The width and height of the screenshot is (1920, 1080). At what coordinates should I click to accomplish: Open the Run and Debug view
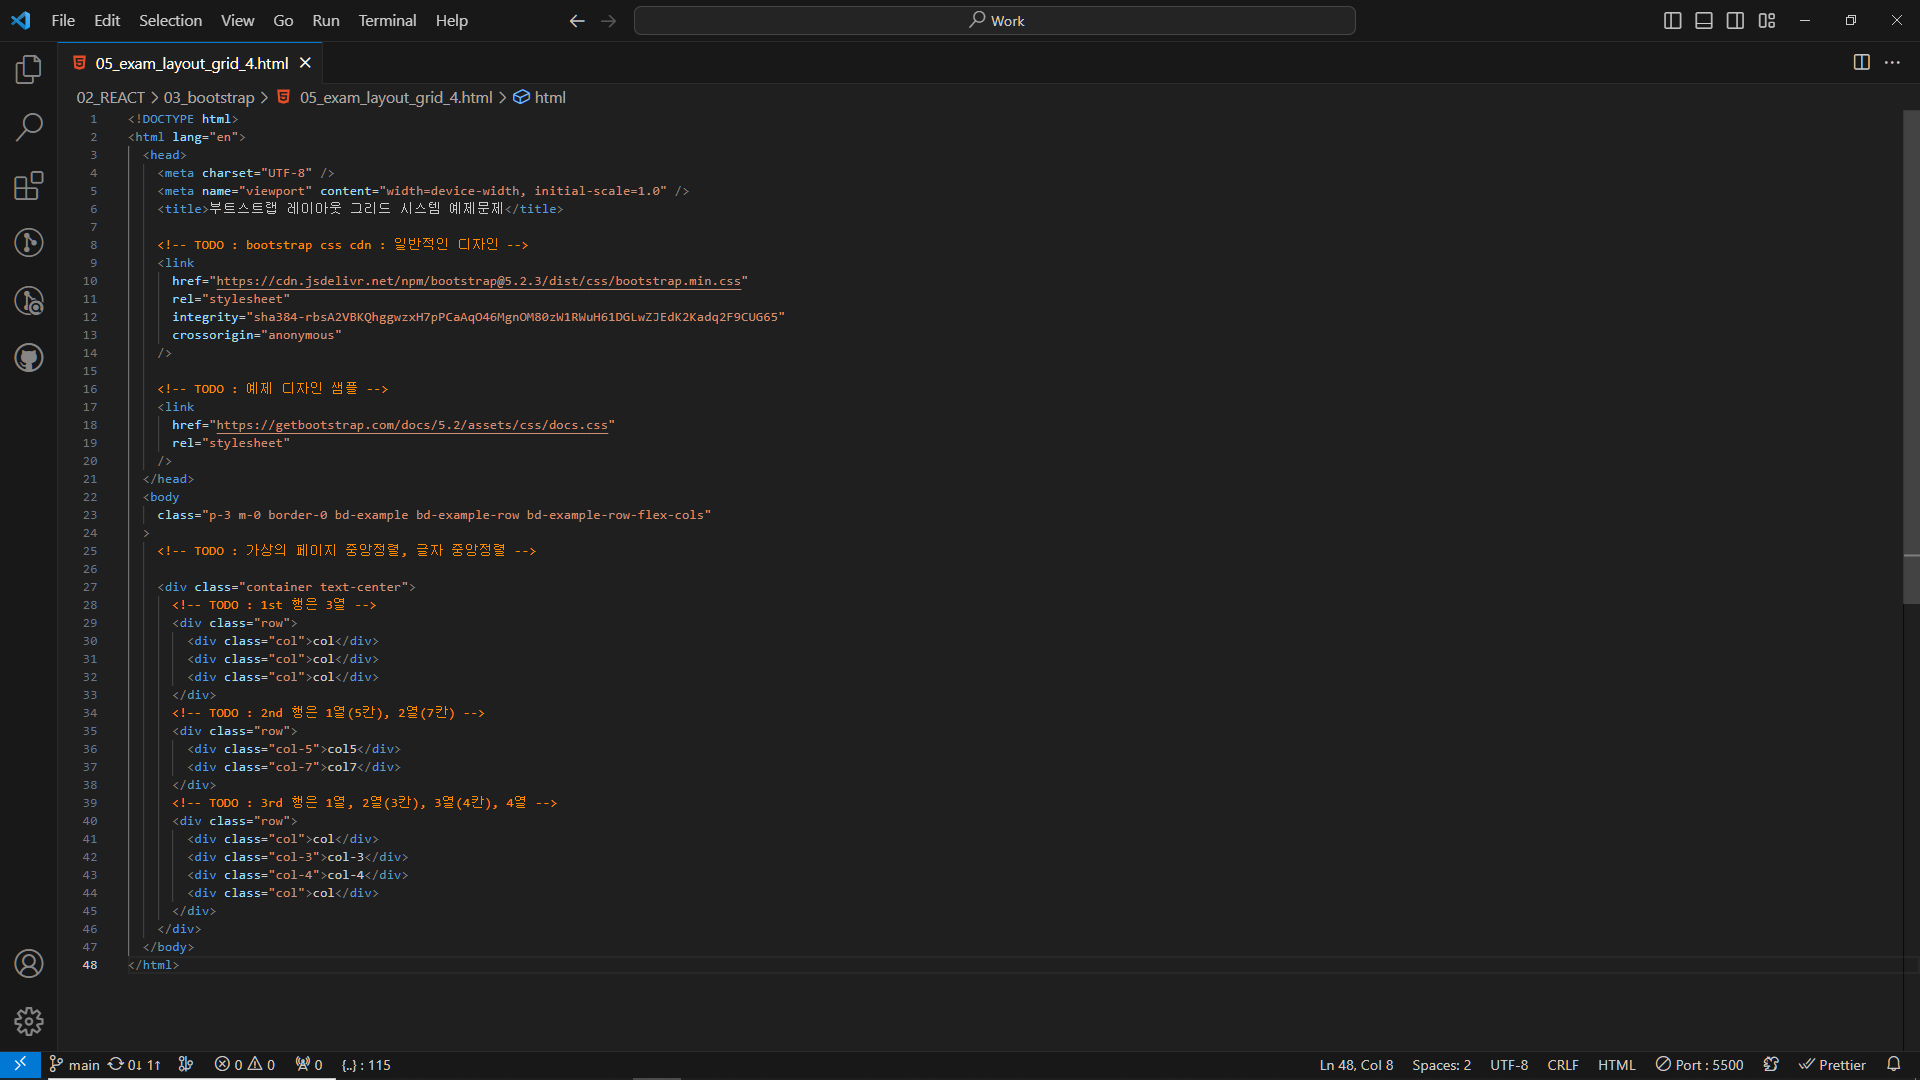pos(29,301)
